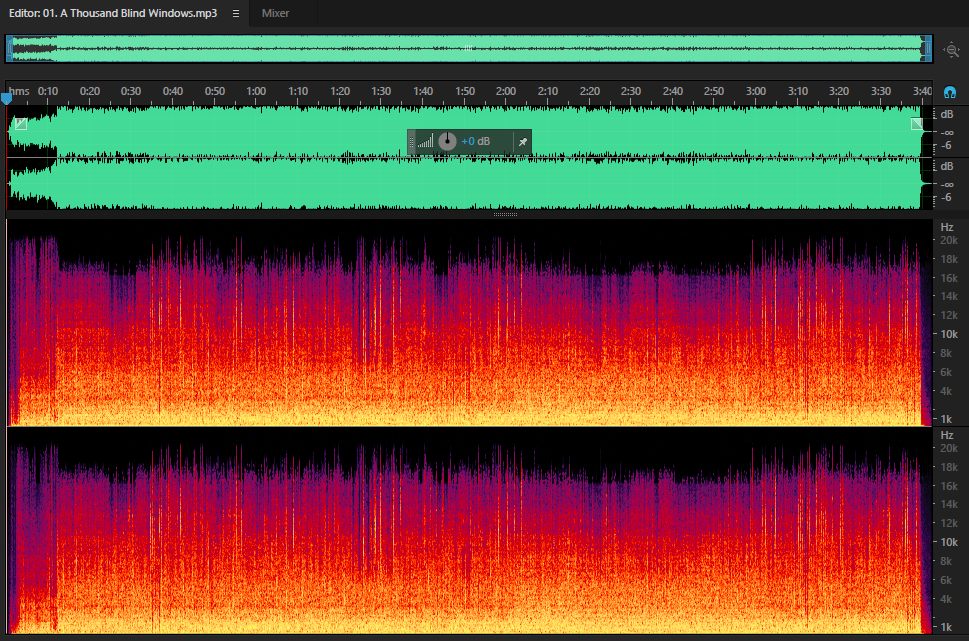Screen dimensions: 969x641
Task: Click the 3:00 mark on the time ruler
Action: (756, 91)
